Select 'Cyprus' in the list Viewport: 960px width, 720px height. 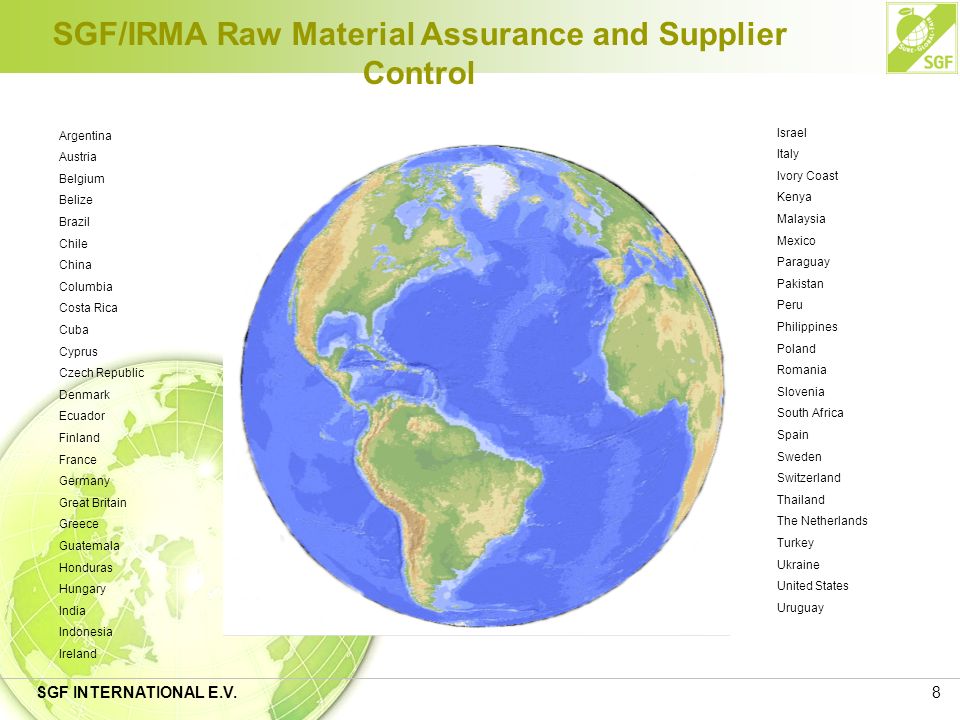point(78,352)
